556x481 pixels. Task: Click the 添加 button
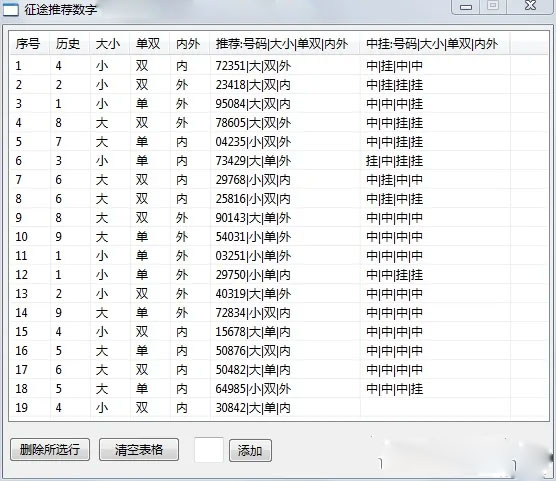pos(250,450)
